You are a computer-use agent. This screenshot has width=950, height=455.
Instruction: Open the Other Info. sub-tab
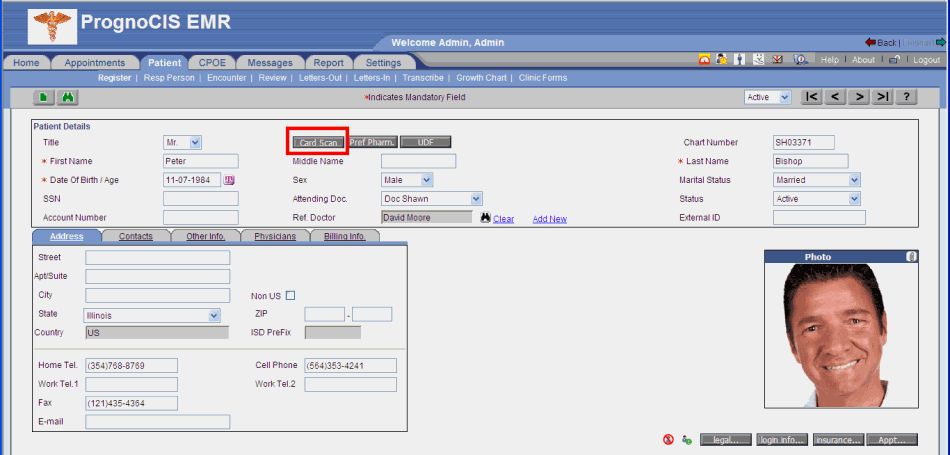tap(205, 236)
